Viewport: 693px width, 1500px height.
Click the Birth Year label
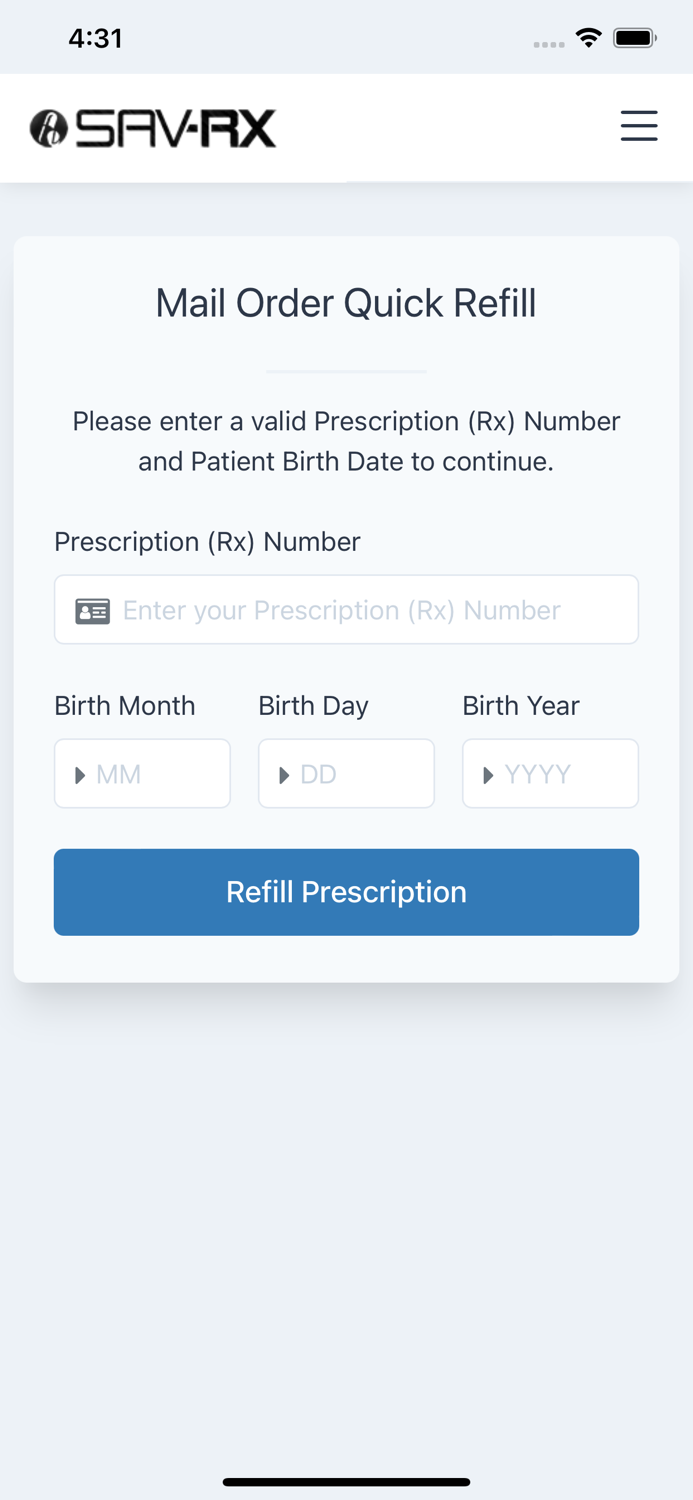520,706
